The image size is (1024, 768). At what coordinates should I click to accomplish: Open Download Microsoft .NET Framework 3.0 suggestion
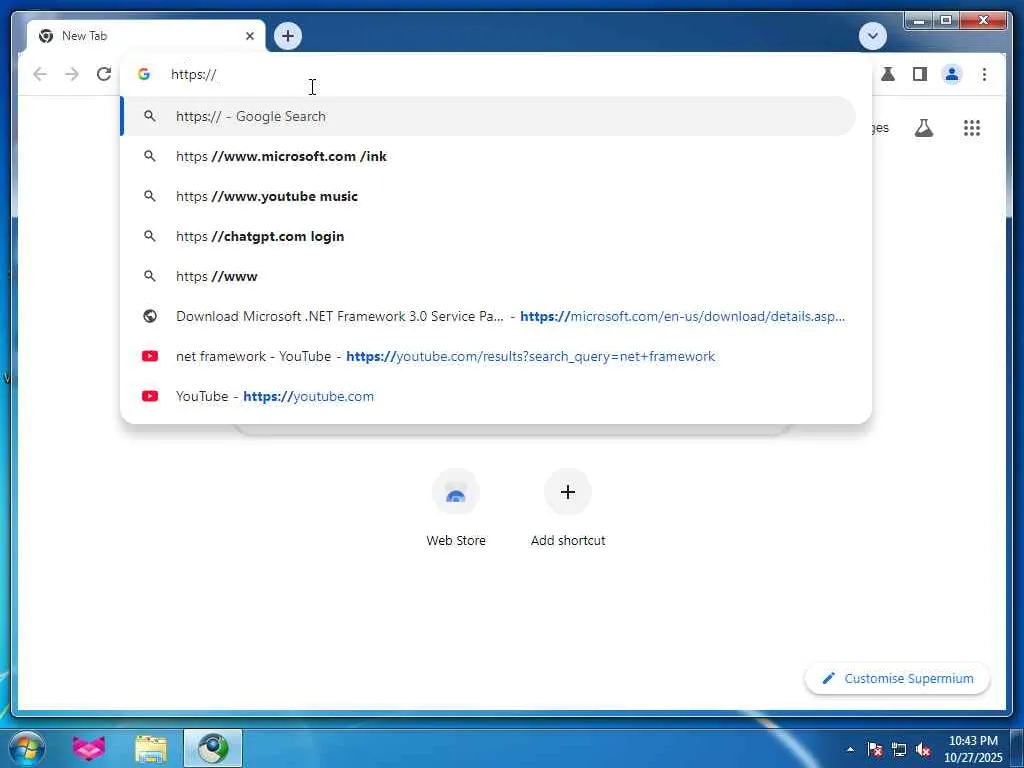(x=488, y=316)
